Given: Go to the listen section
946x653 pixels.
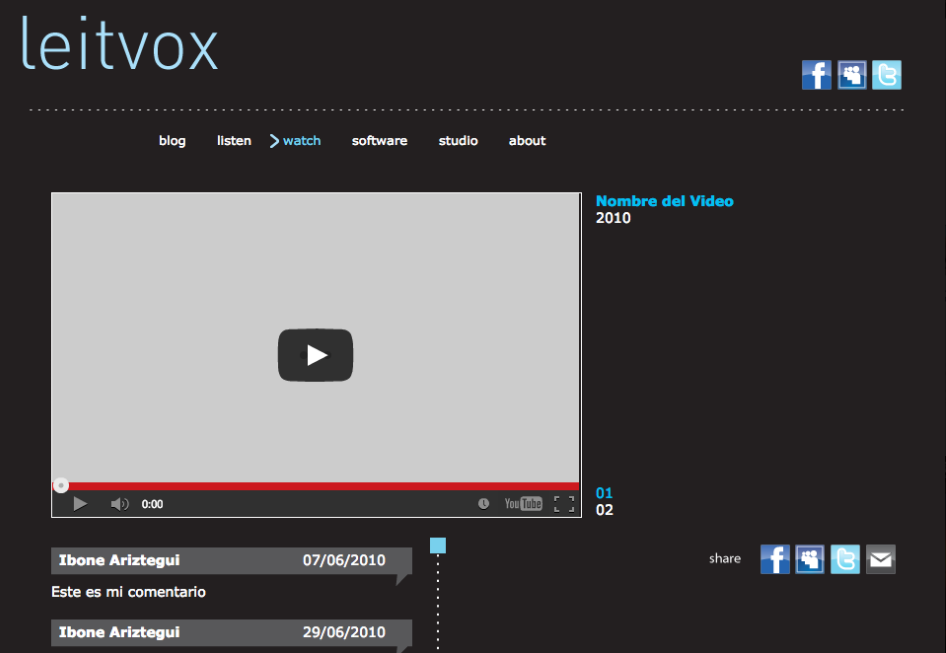Looking at the screenshot, I should (x=234, y=141).
